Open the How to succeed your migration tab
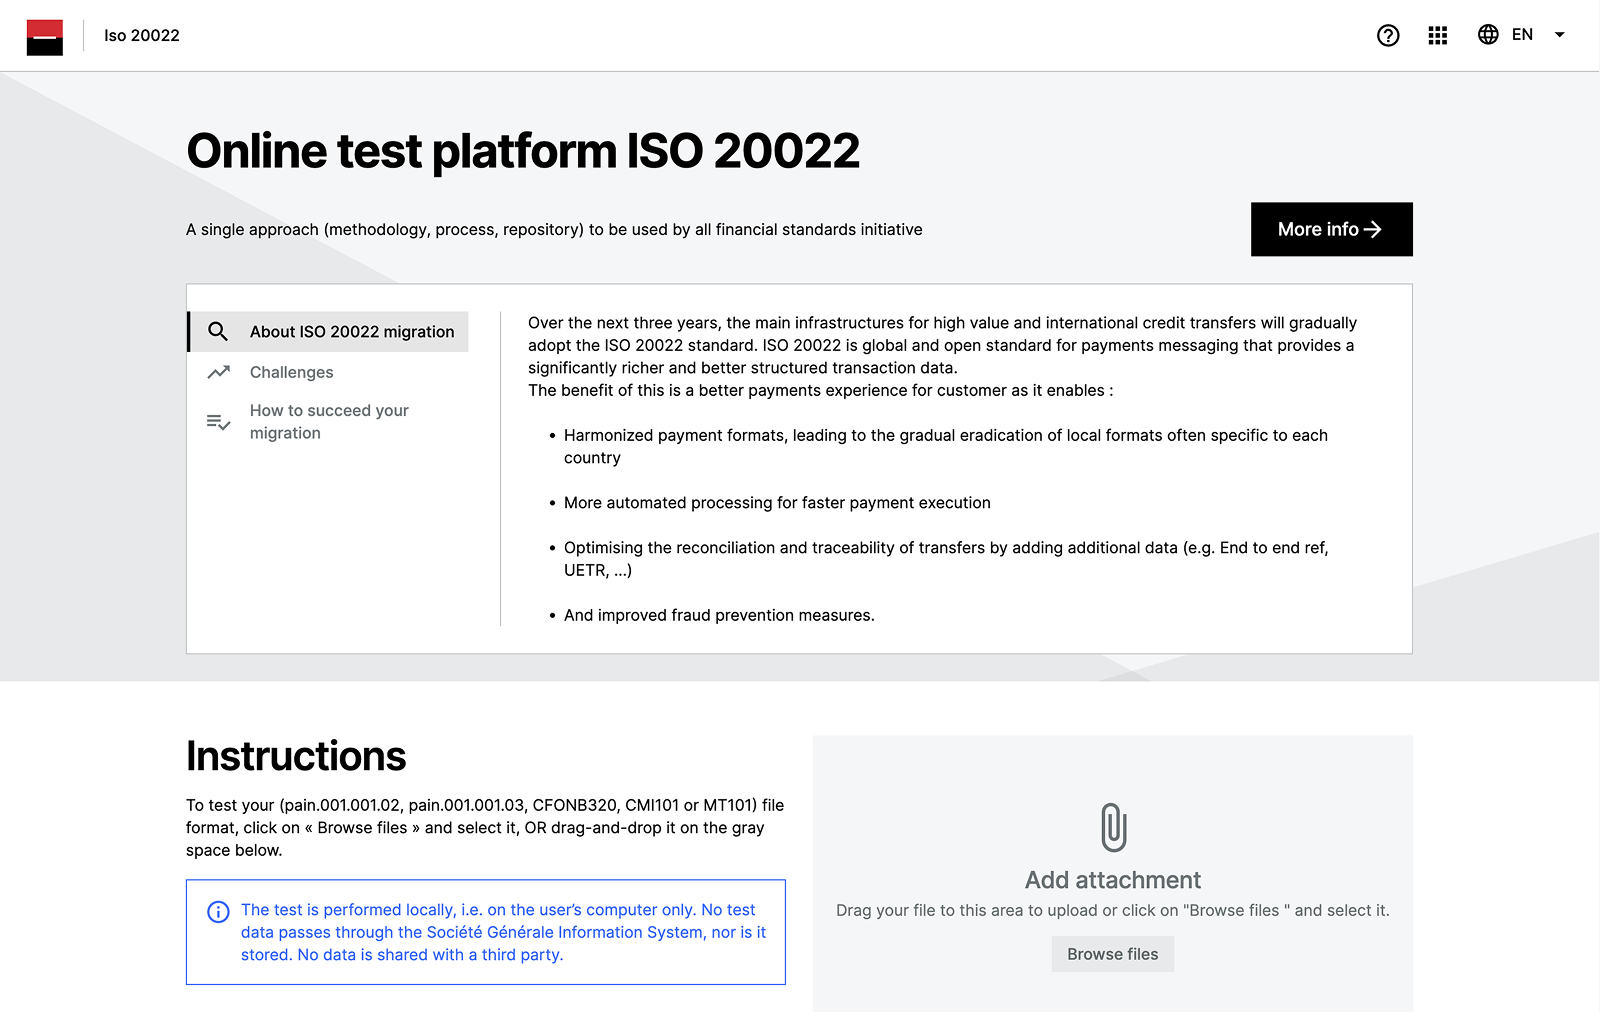Screen dimensions: 1600x1012 point(329,422)
